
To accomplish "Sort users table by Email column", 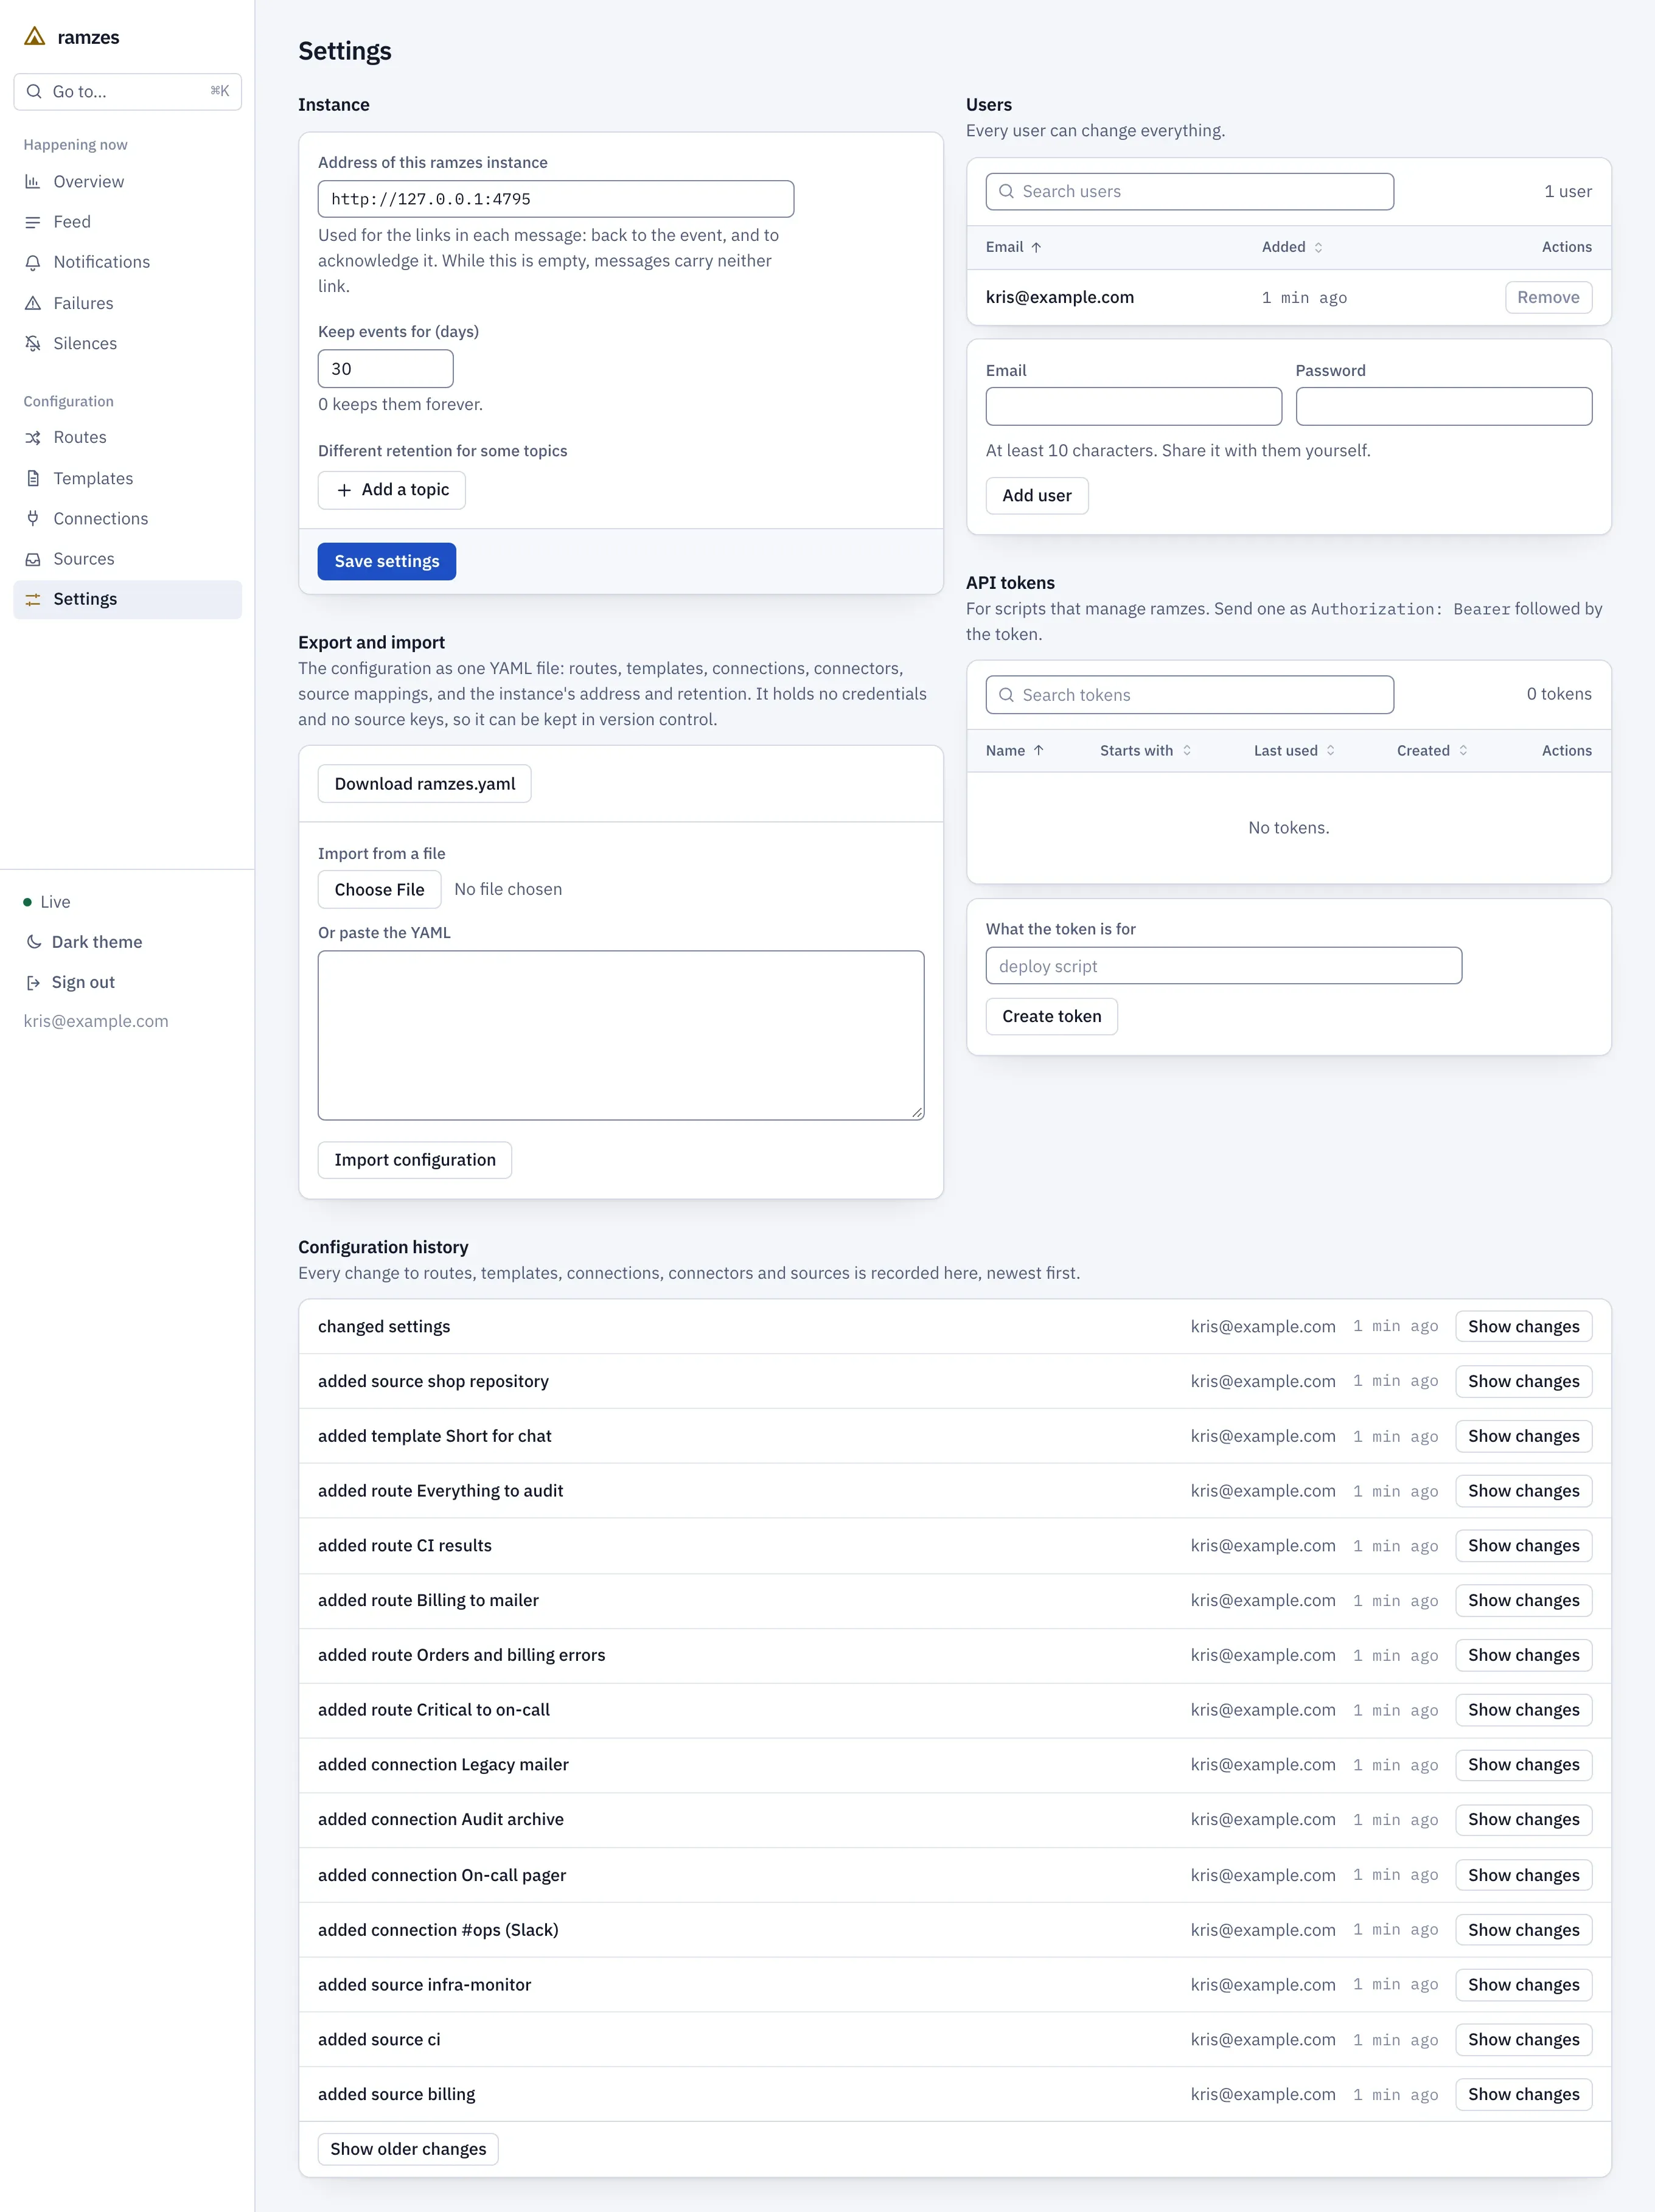I will (x=1013, y=247).
